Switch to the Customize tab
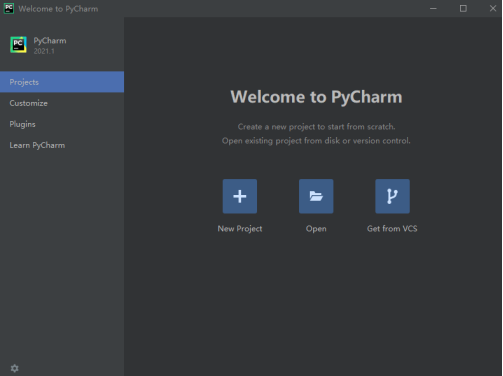Image resolution: width=503 pixels, height=376 pixels. point(62,103)
